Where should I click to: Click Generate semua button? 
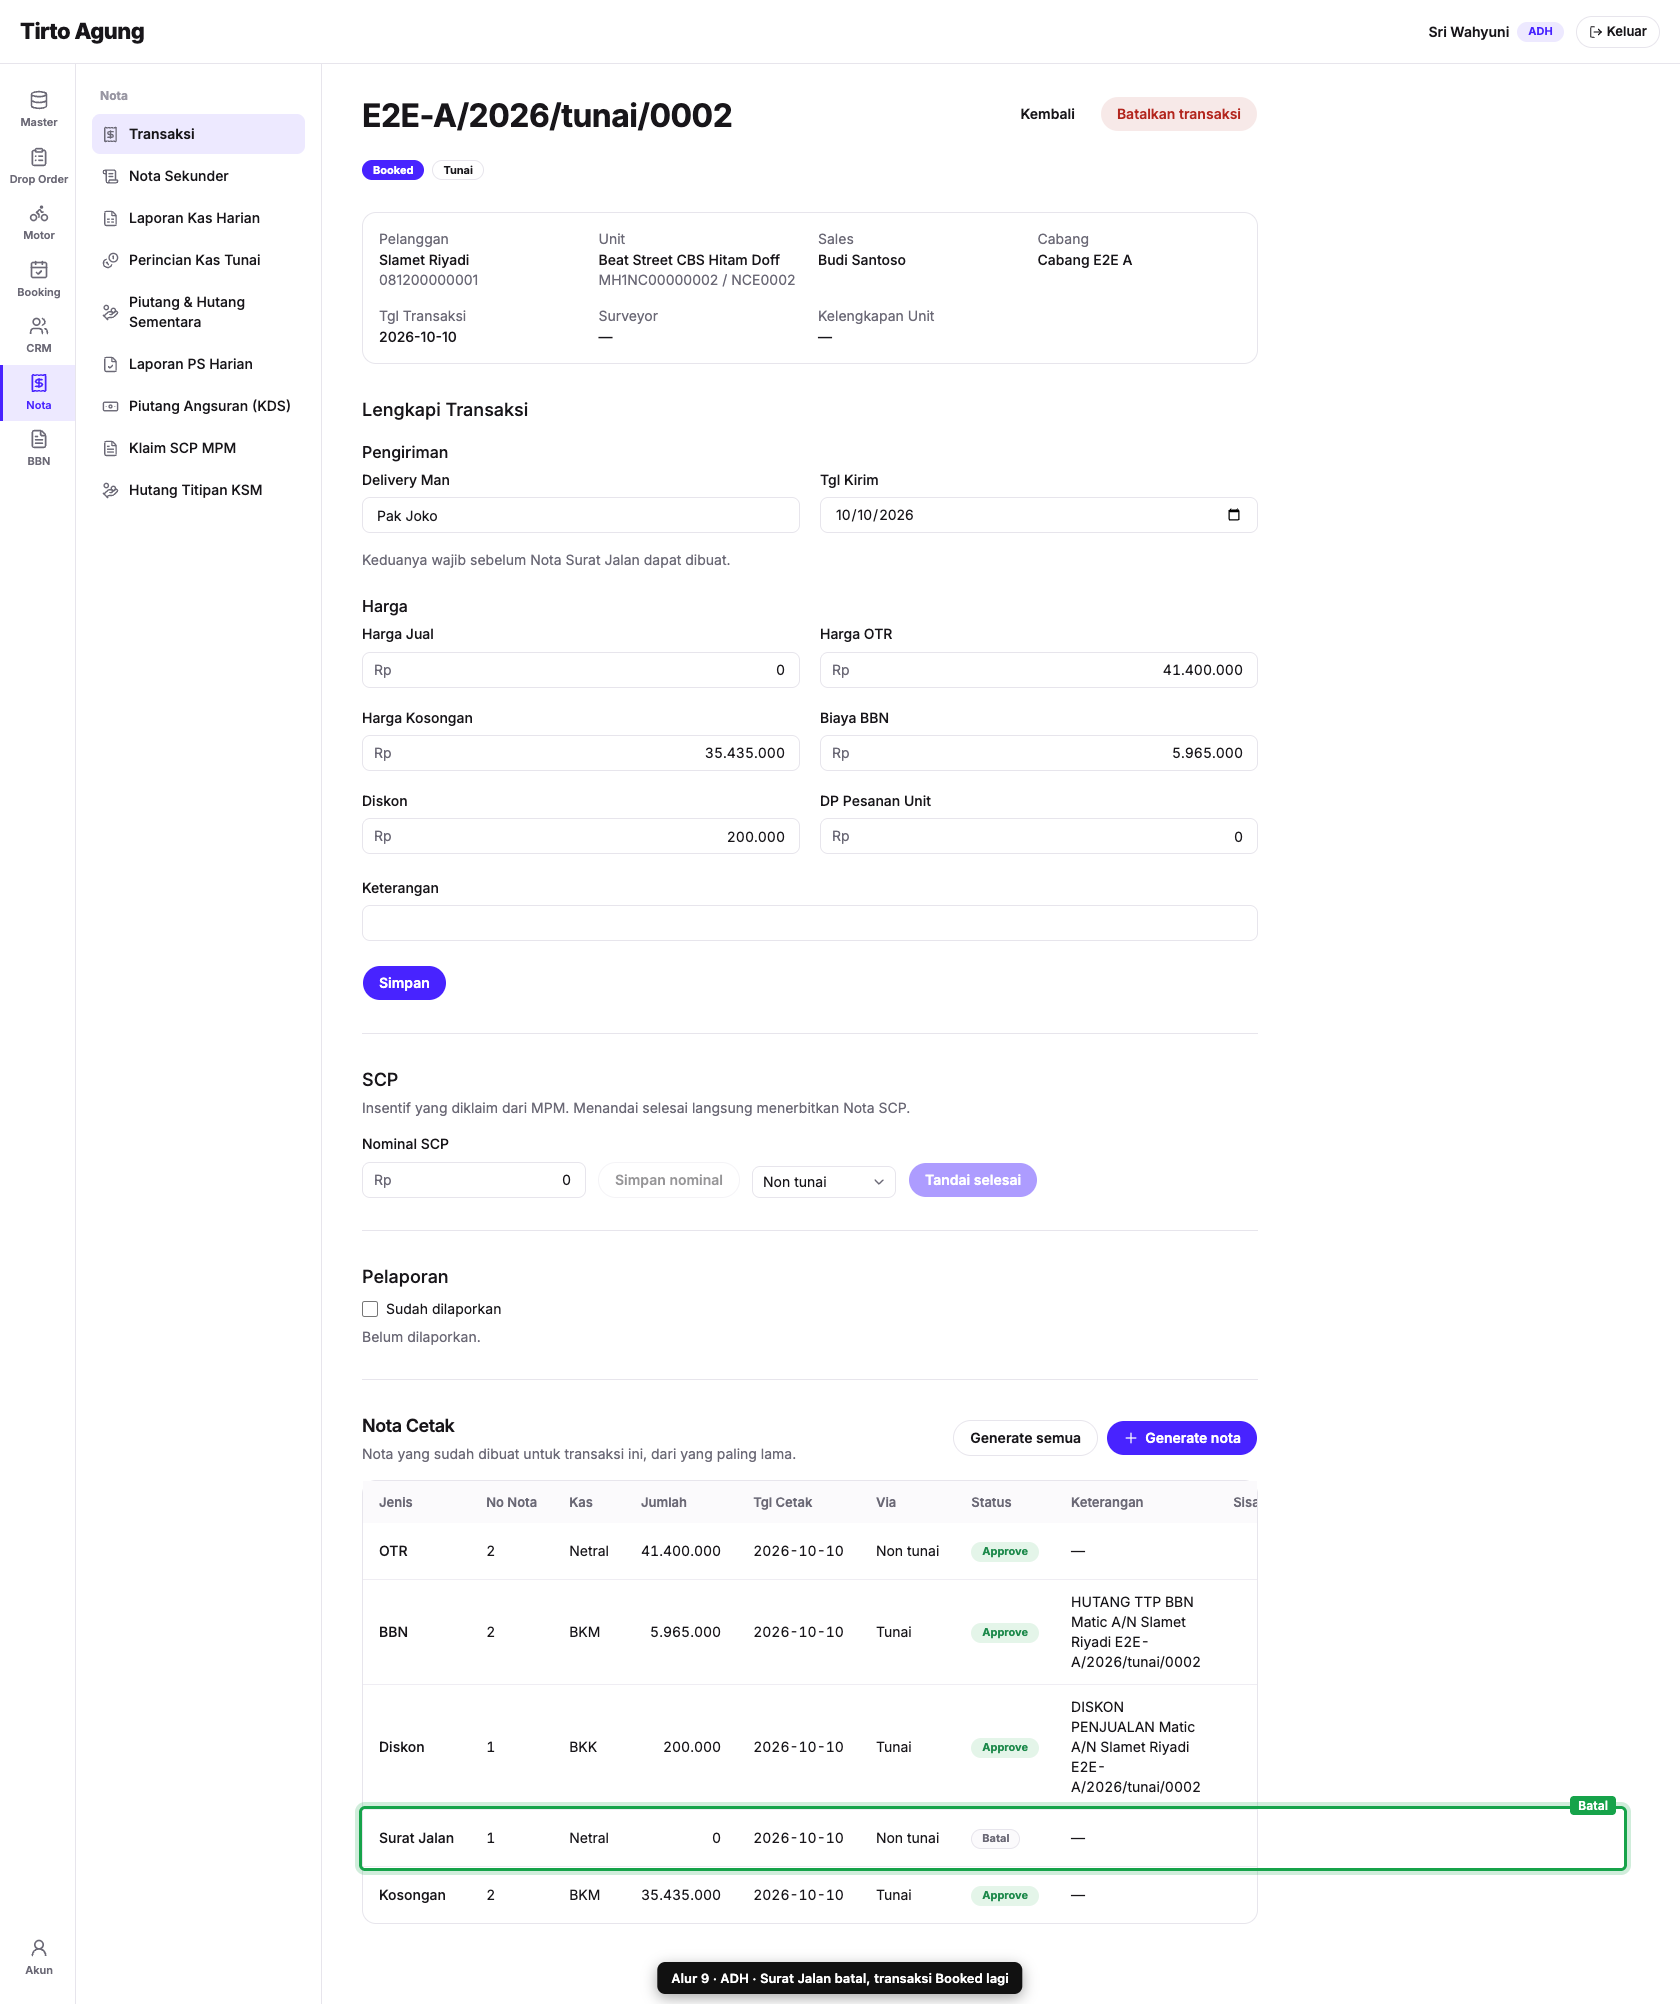click(x=1025, y=1438)
